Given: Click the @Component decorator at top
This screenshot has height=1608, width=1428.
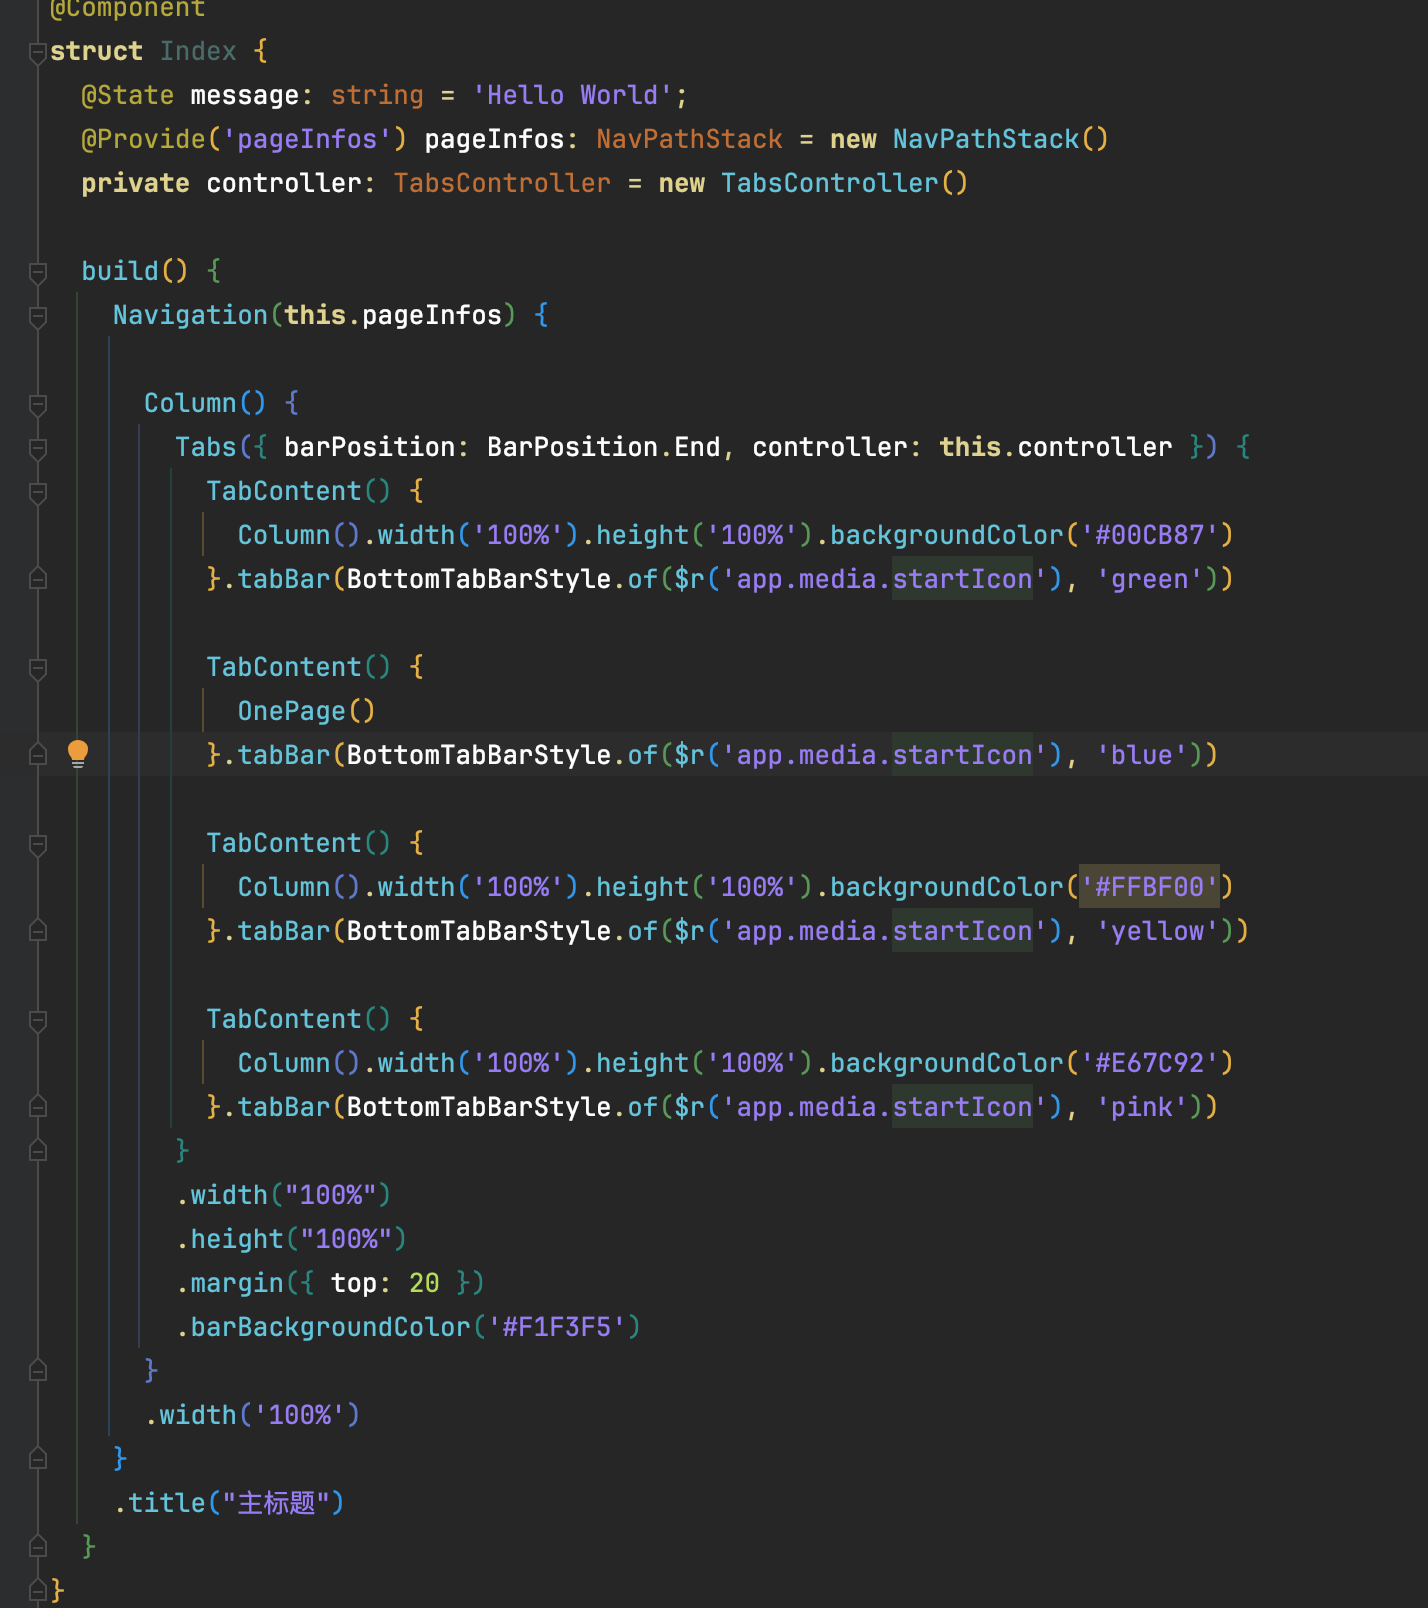Looking at the screenshot, I should 128,9.
